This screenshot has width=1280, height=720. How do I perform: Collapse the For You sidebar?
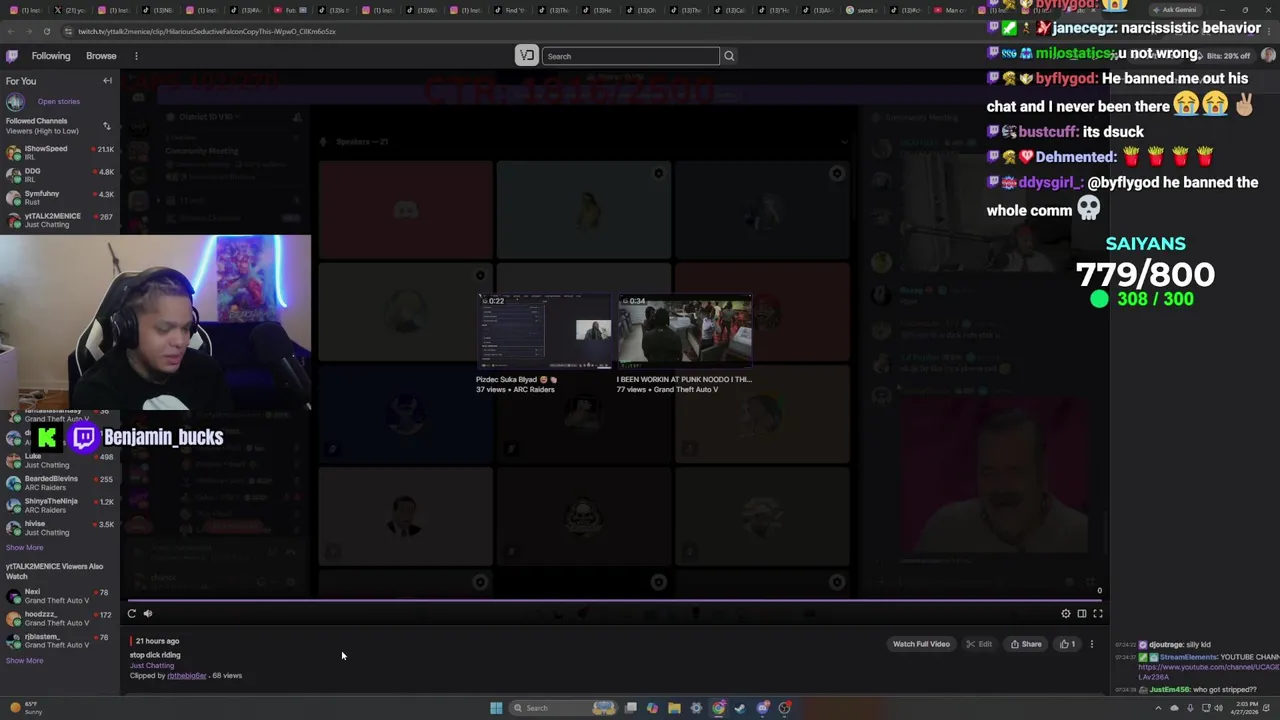coord(107,81)
